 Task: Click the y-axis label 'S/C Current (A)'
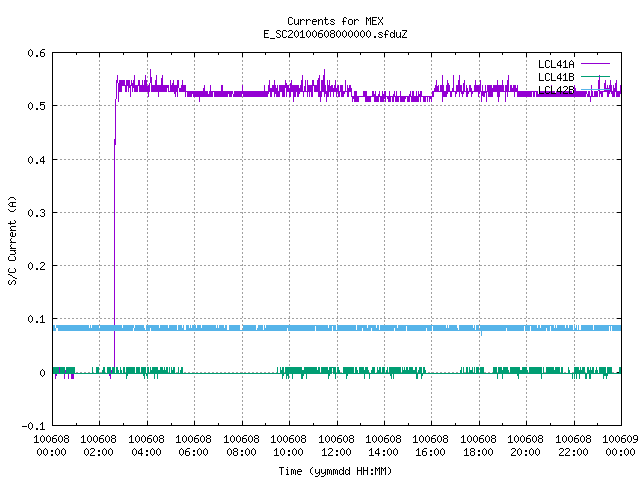point(12,240)
